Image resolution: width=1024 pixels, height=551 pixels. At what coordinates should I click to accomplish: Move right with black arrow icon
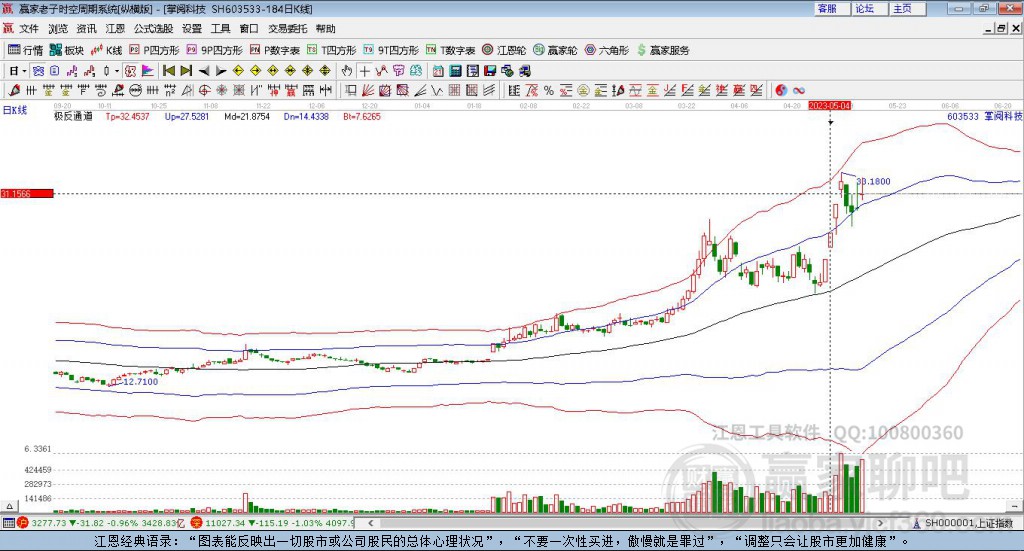click(221, 71)
